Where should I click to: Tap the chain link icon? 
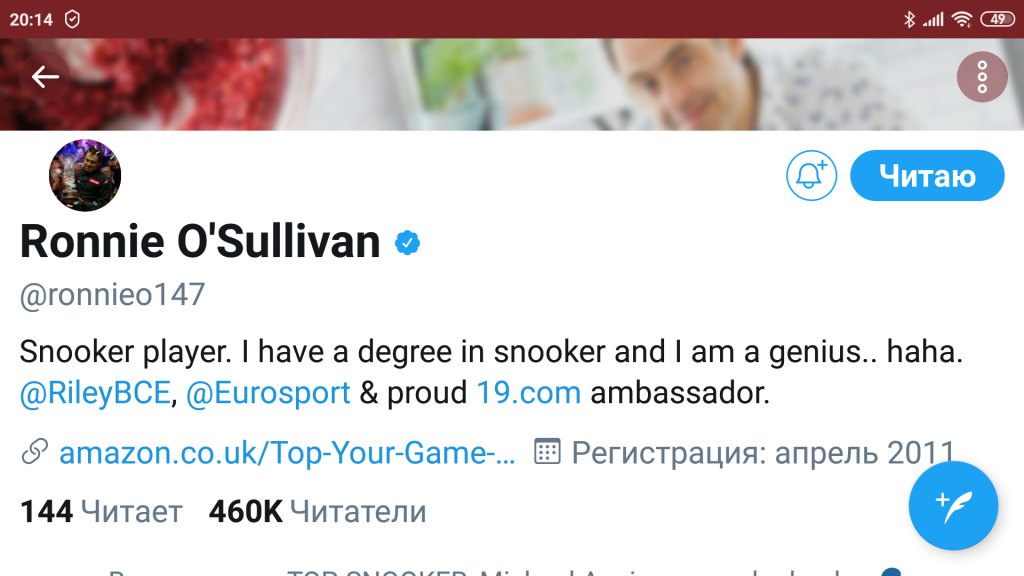point(35,453)
